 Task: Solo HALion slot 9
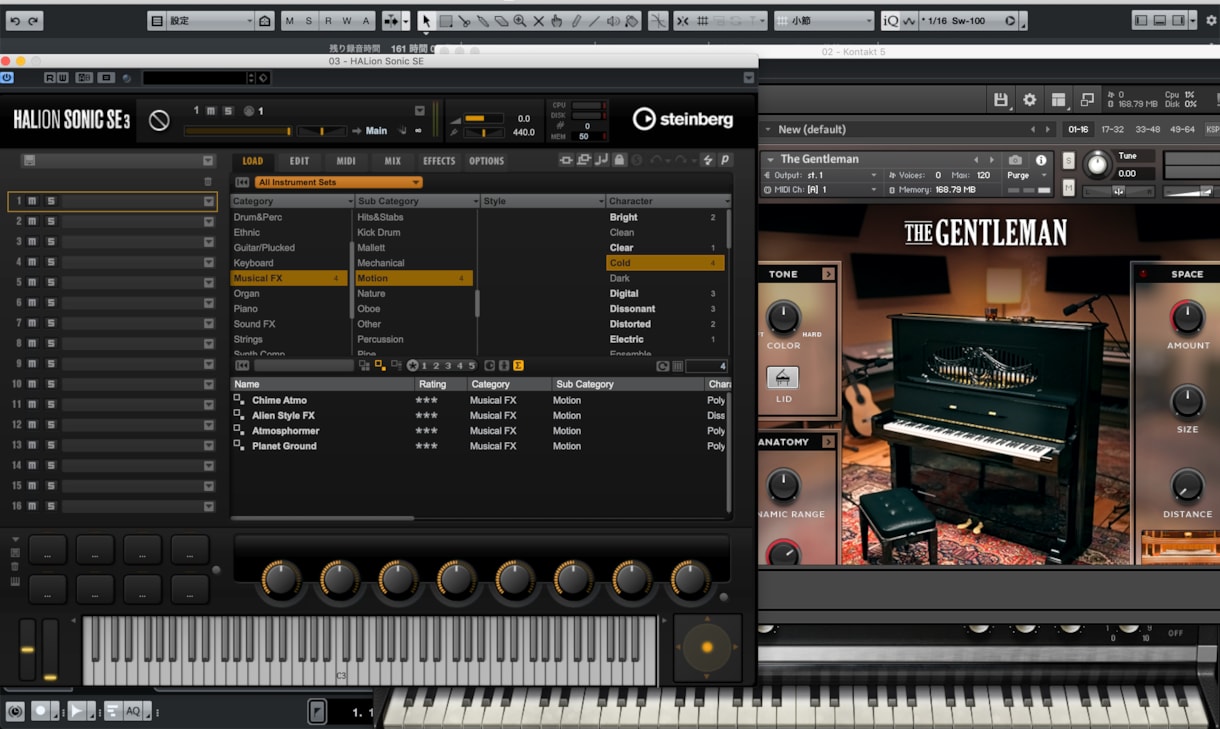(x=50, y=364)
